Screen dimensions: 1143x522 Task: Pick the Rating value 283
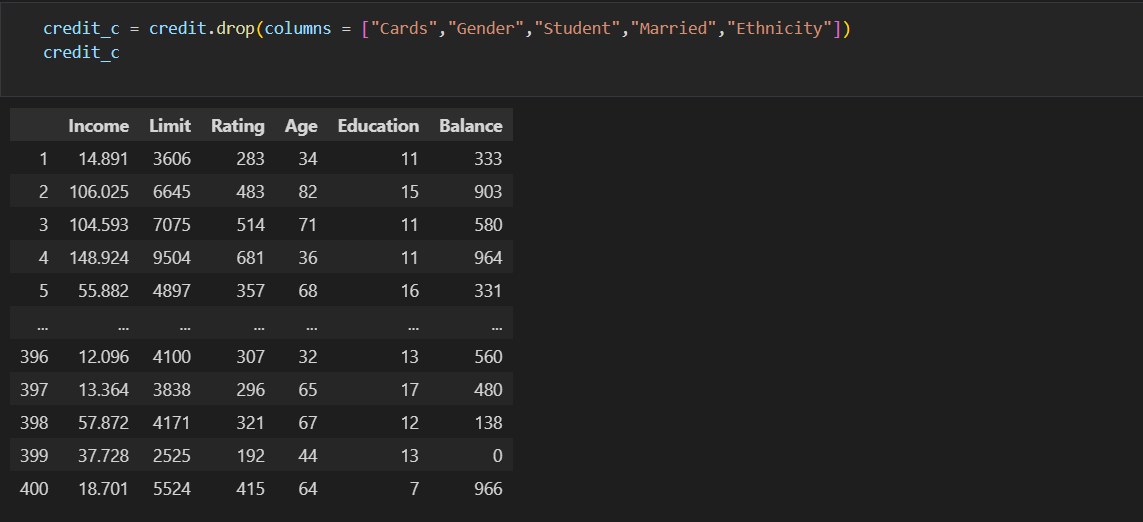(251, 158)
